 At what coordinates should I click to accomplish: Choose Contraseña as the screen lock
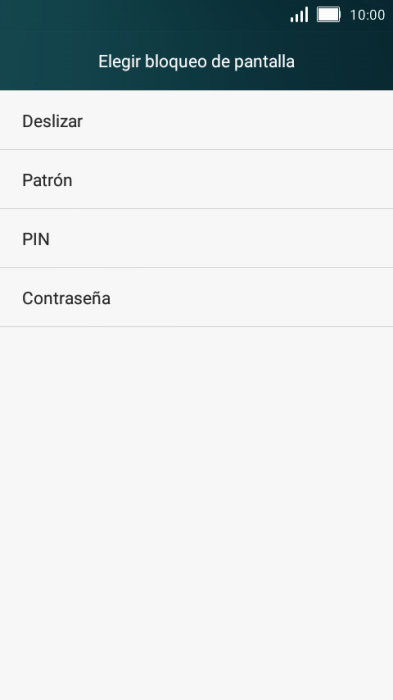196,297
